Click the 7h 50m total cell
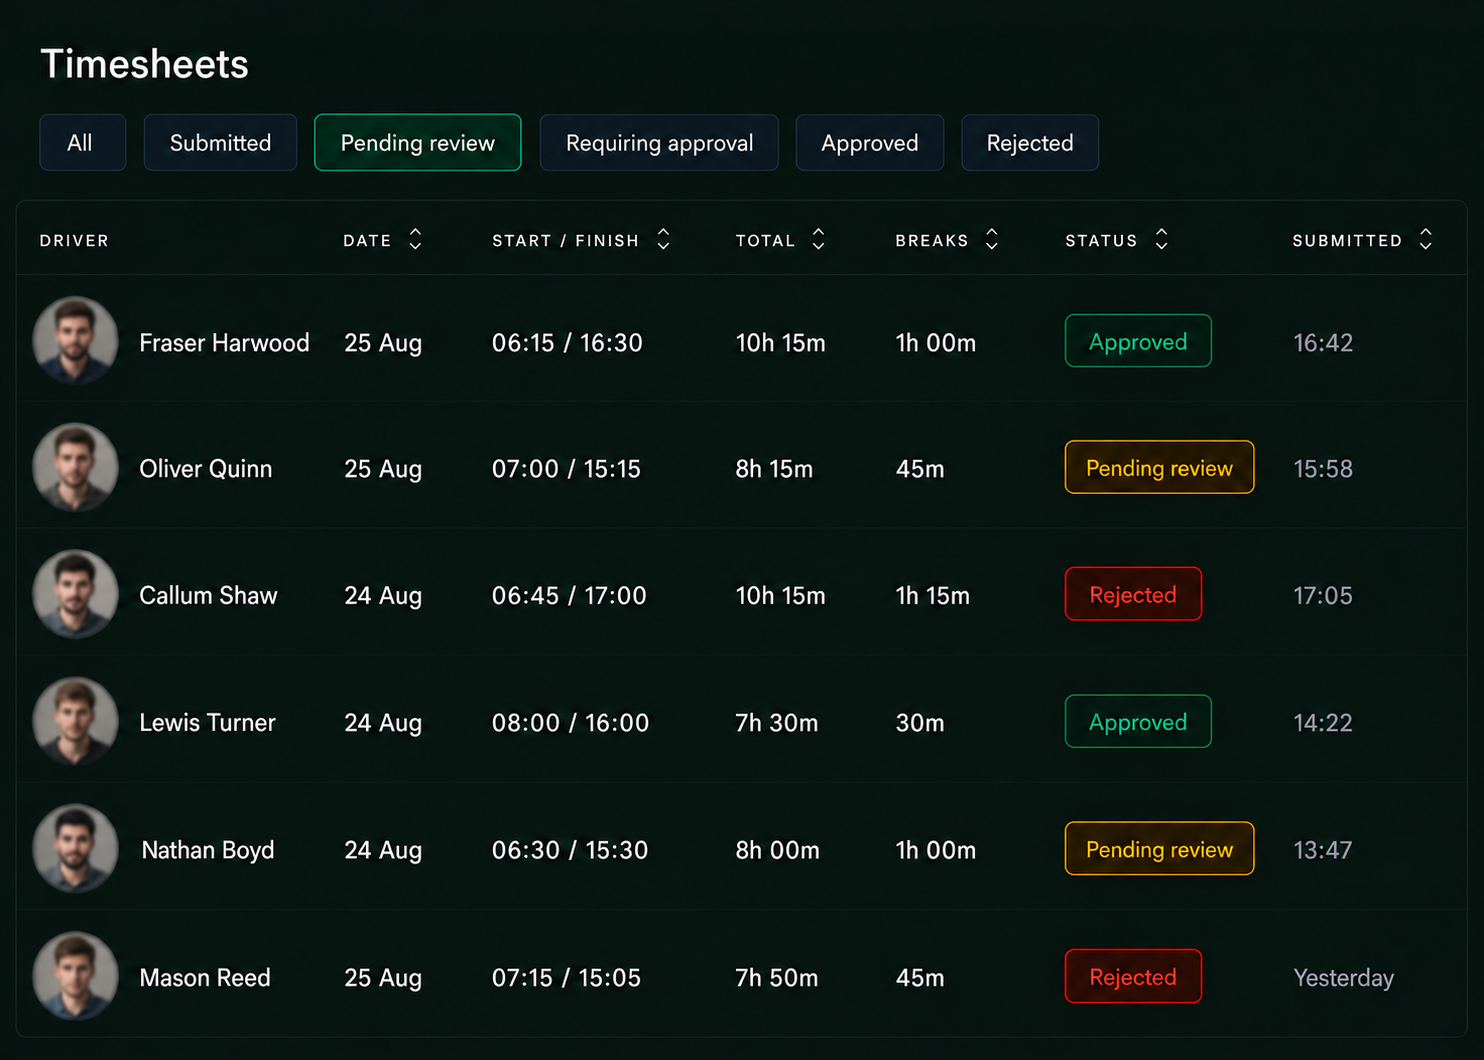This screenshot has height=1060, width=1484. pyautogui.click(x=776, y=978)
